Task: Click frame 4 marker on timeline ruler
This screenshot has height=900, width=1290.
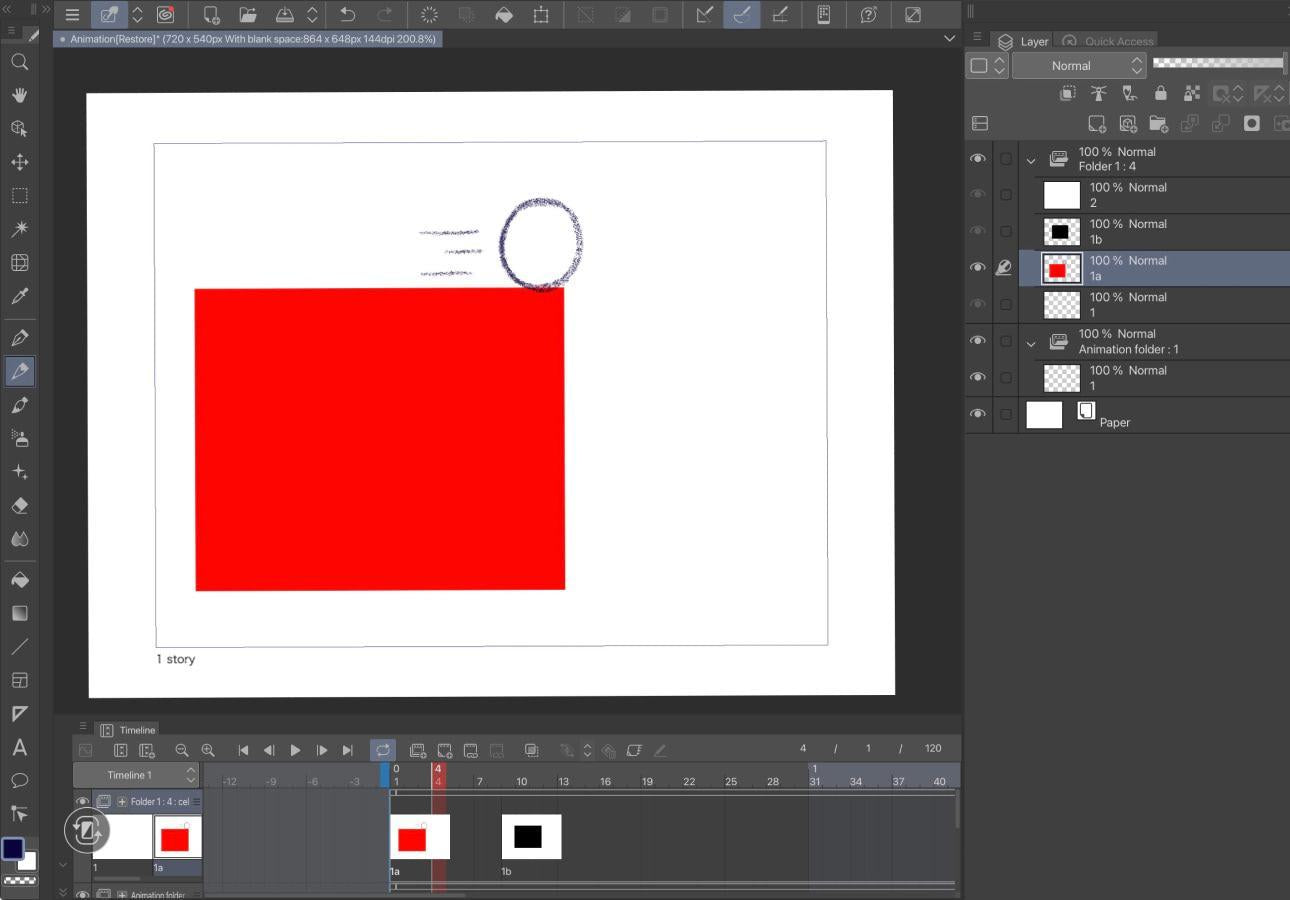Action: pos(438,775)
